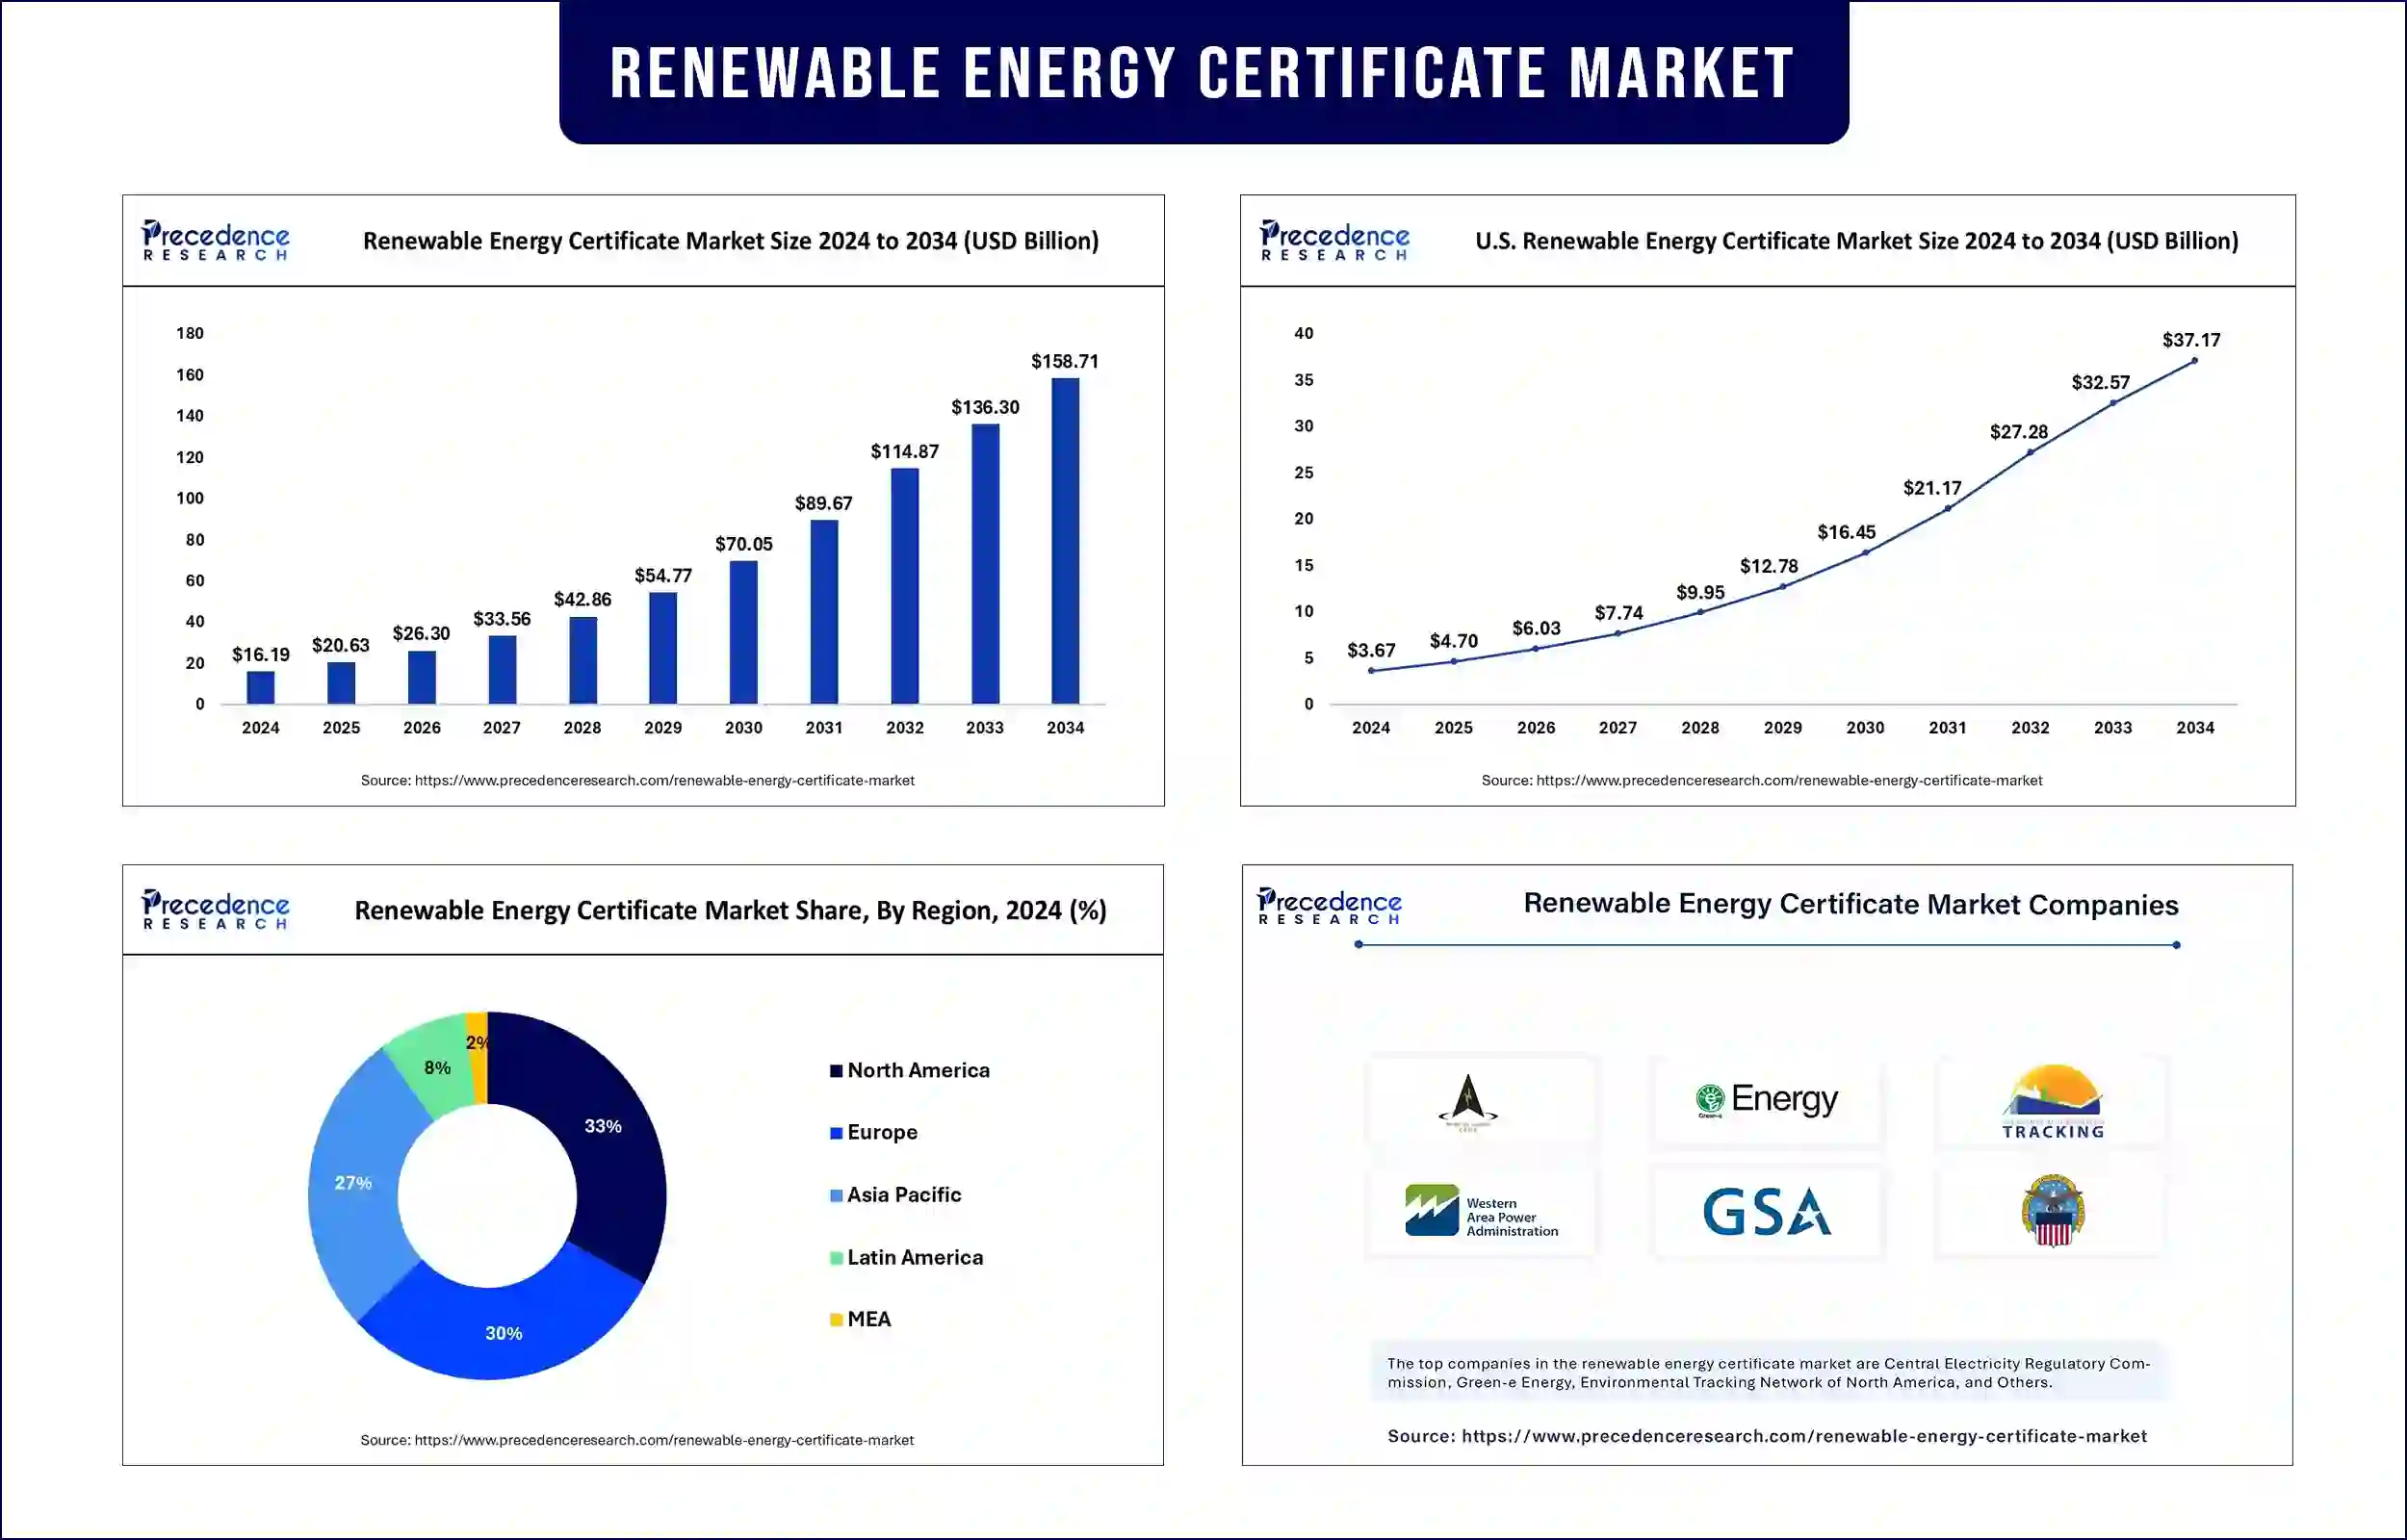Click the 2026 bar labeled $26.30

(422, 677)
